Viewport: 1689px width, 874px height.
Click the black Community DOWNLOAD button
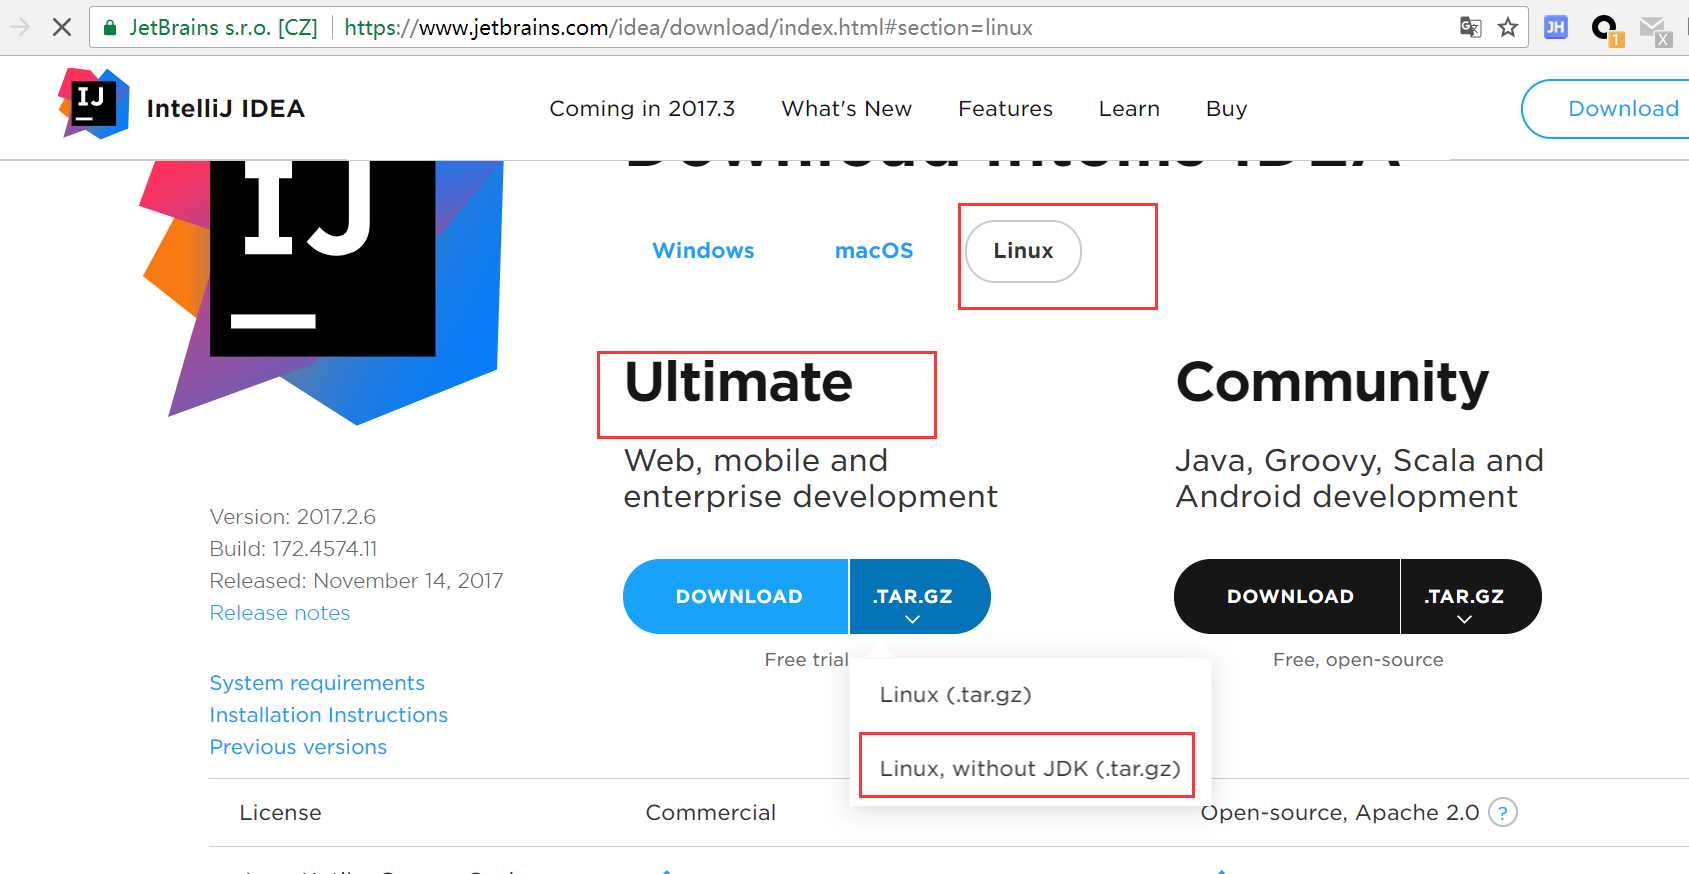click(x=1287, y=596)
